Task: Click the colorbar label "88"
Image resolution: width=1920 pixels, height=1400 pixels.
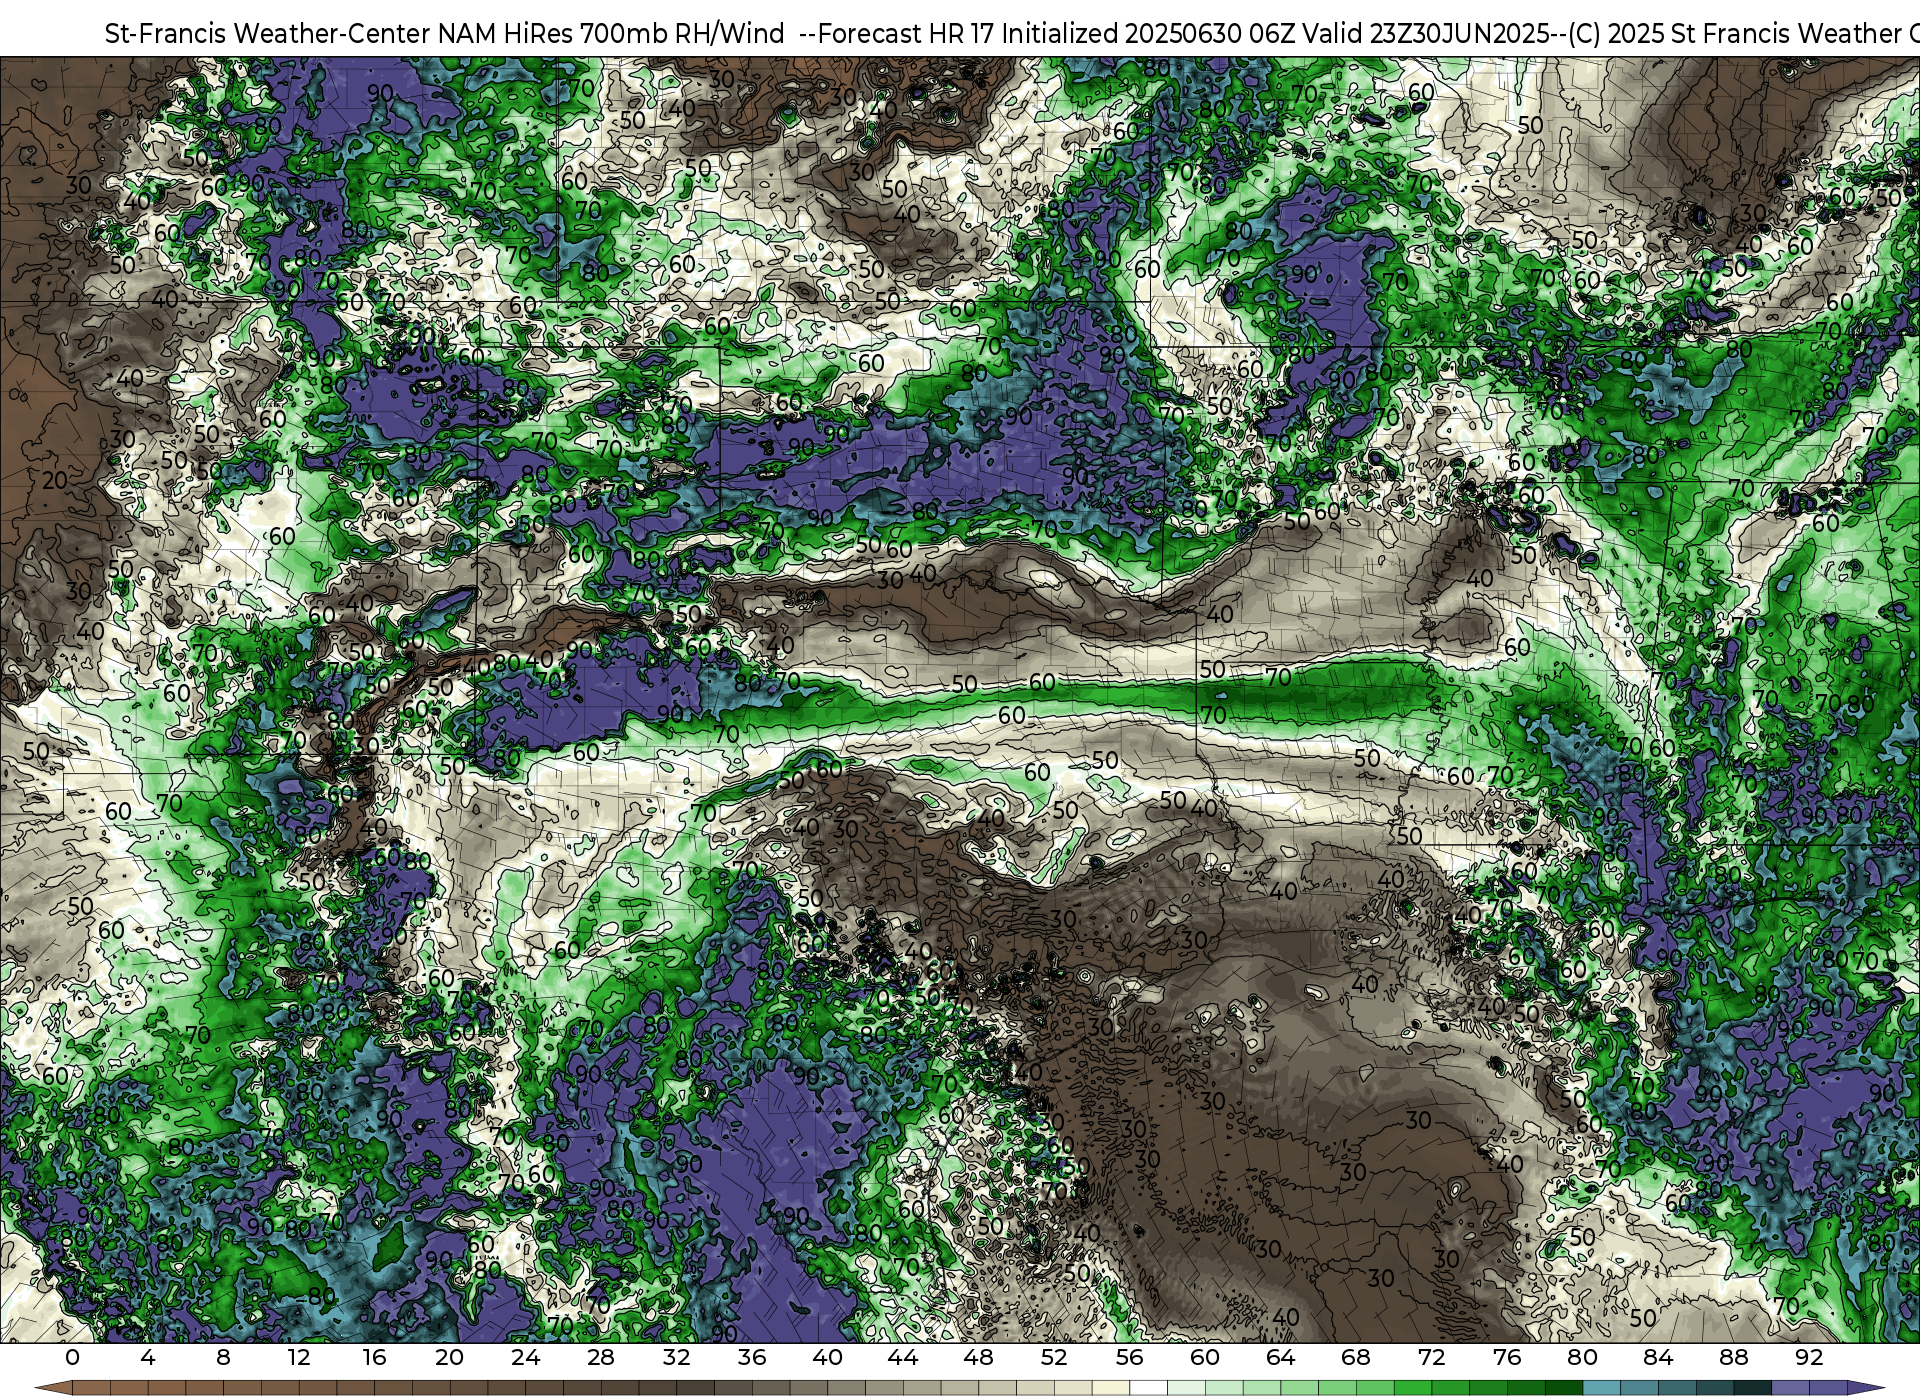Action: [x=1734, y=1357]
